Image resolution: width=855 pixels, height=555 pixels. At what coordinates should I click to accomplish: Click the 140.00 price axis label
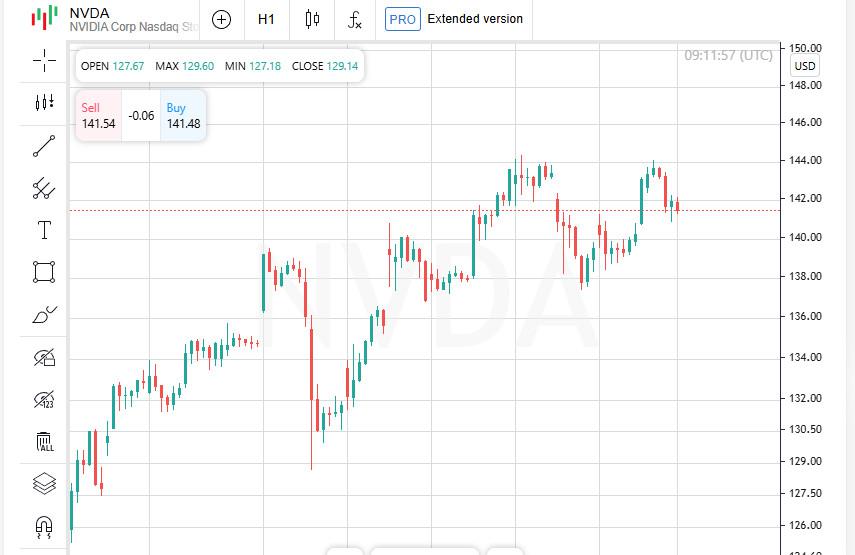pos(805,237)
